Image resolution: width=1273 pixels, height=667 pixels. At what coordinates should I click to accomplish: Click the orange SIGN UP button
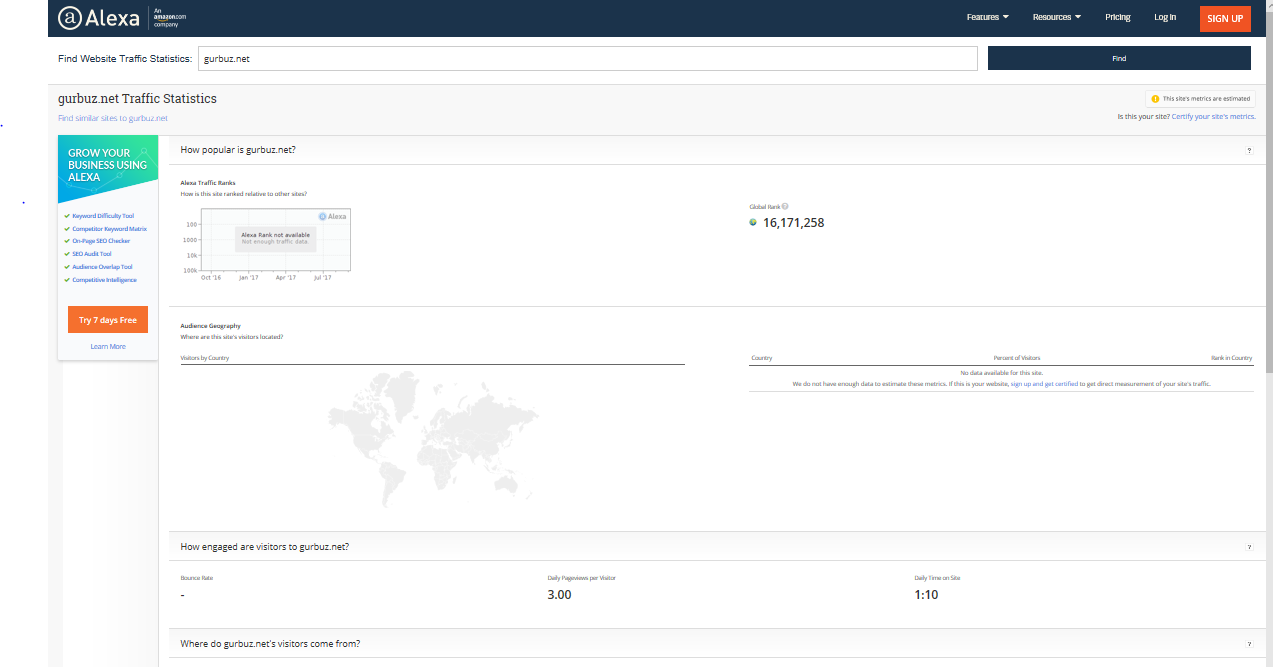point(1225,18)
